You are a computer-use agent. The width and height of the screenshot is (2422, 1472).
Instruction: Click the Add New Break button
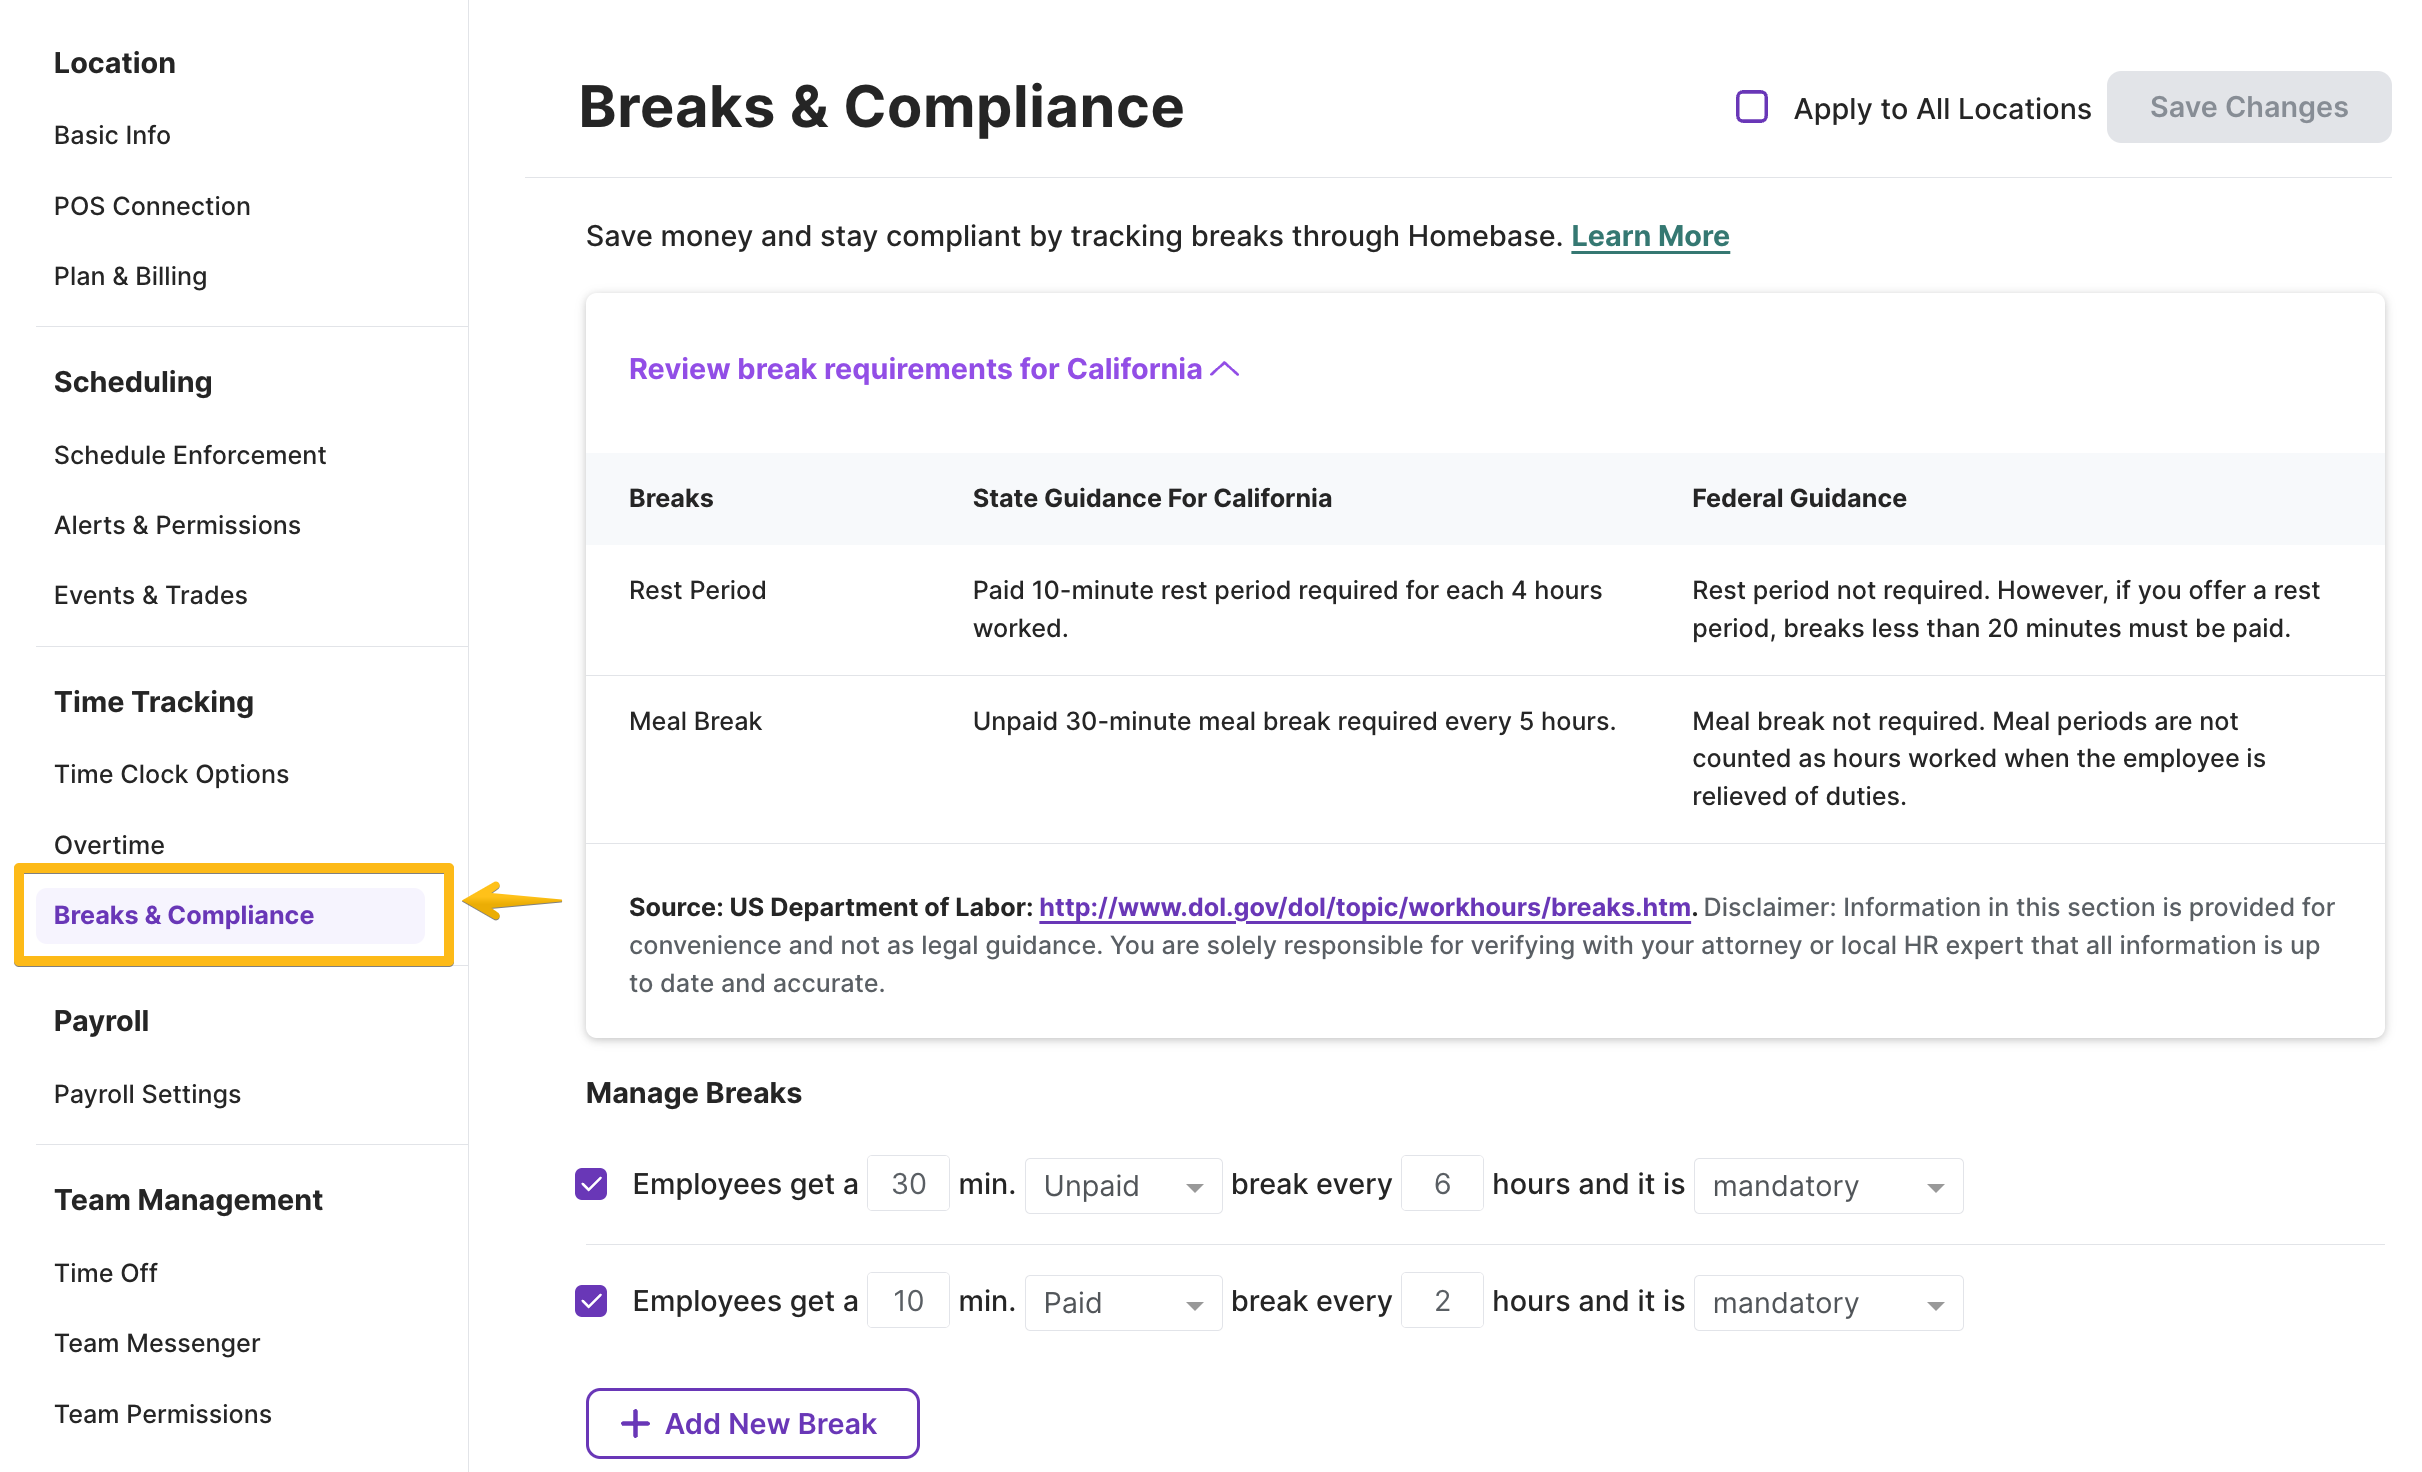pyautogui.click(x=751, y=1423)
